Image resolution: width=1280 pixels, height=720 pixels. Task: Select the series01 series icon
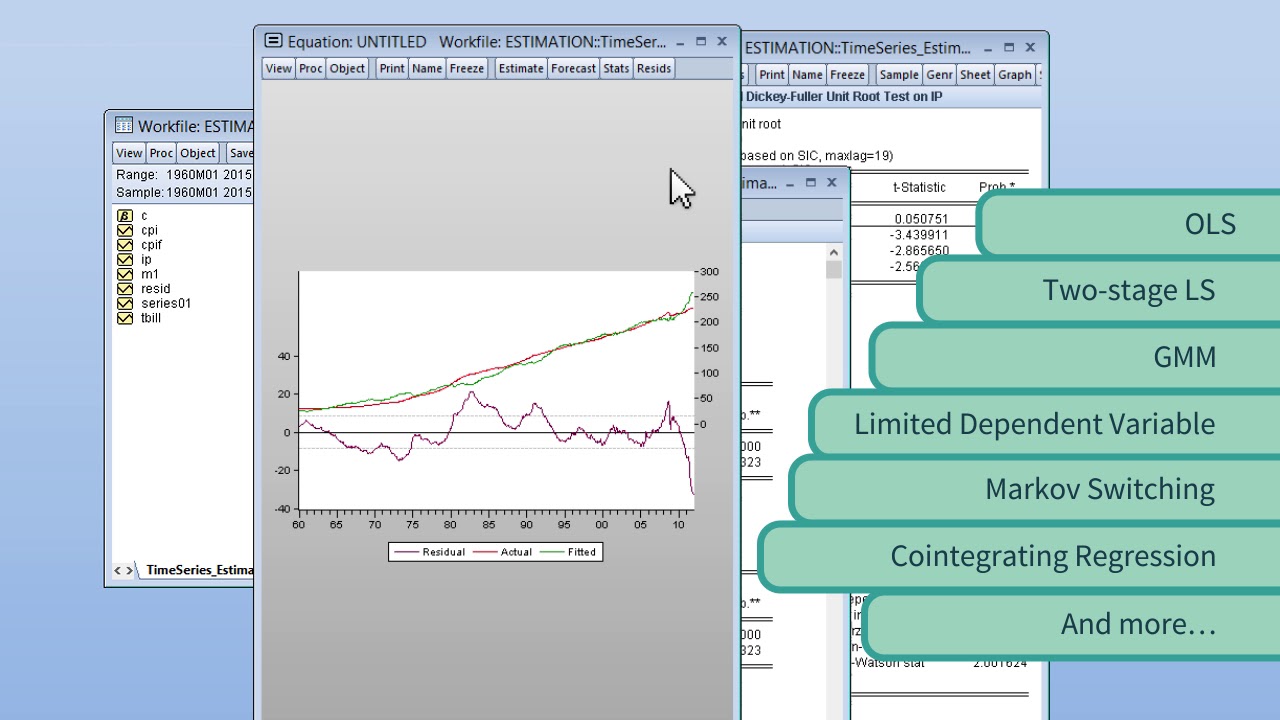[125, 304]
